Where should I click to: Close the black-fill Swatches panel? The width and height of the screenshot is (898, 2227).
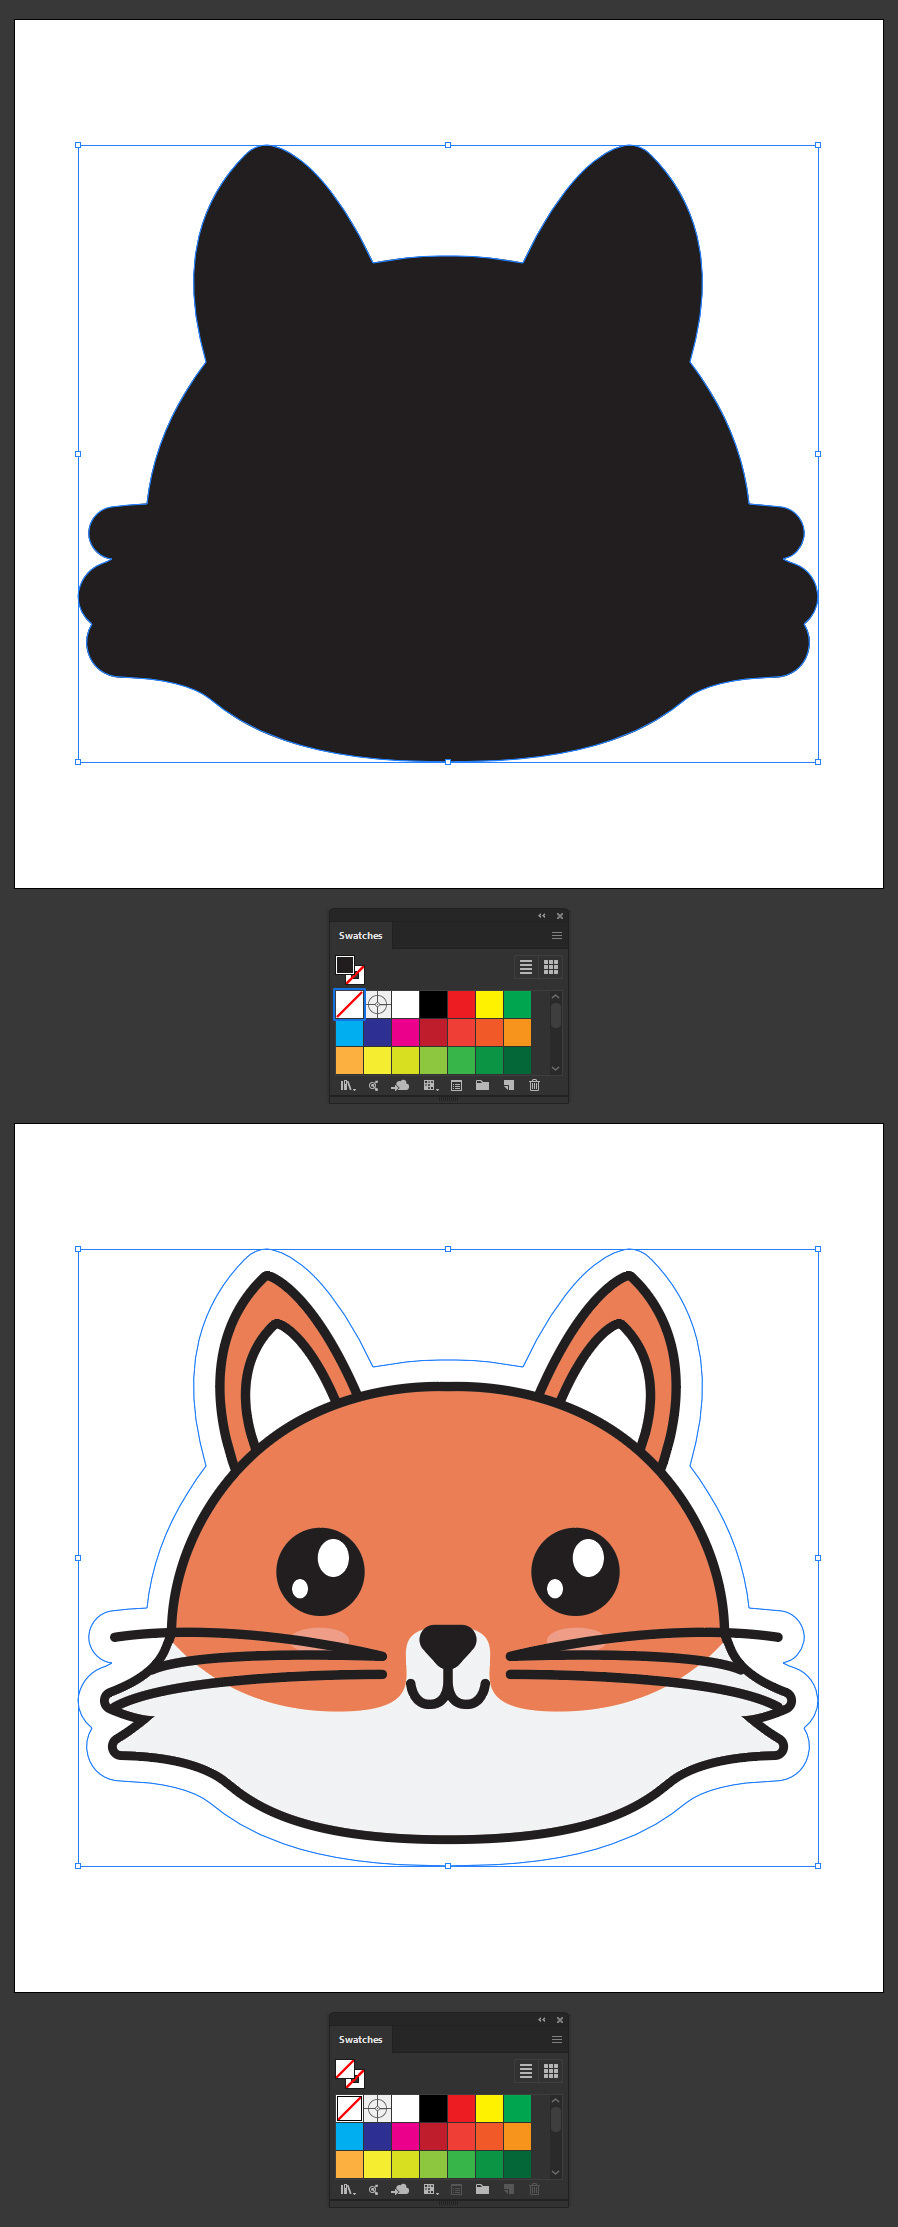pyautogui.click(x=560, y=915)
